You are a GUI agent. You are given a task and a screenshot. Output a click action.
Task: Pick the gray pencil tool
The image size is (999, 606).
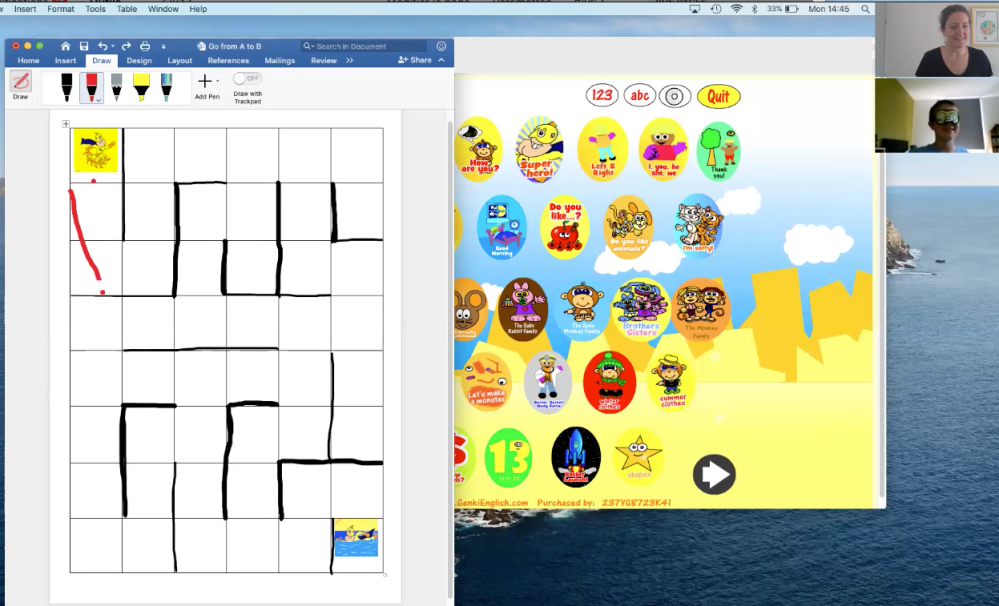point(116,86)
